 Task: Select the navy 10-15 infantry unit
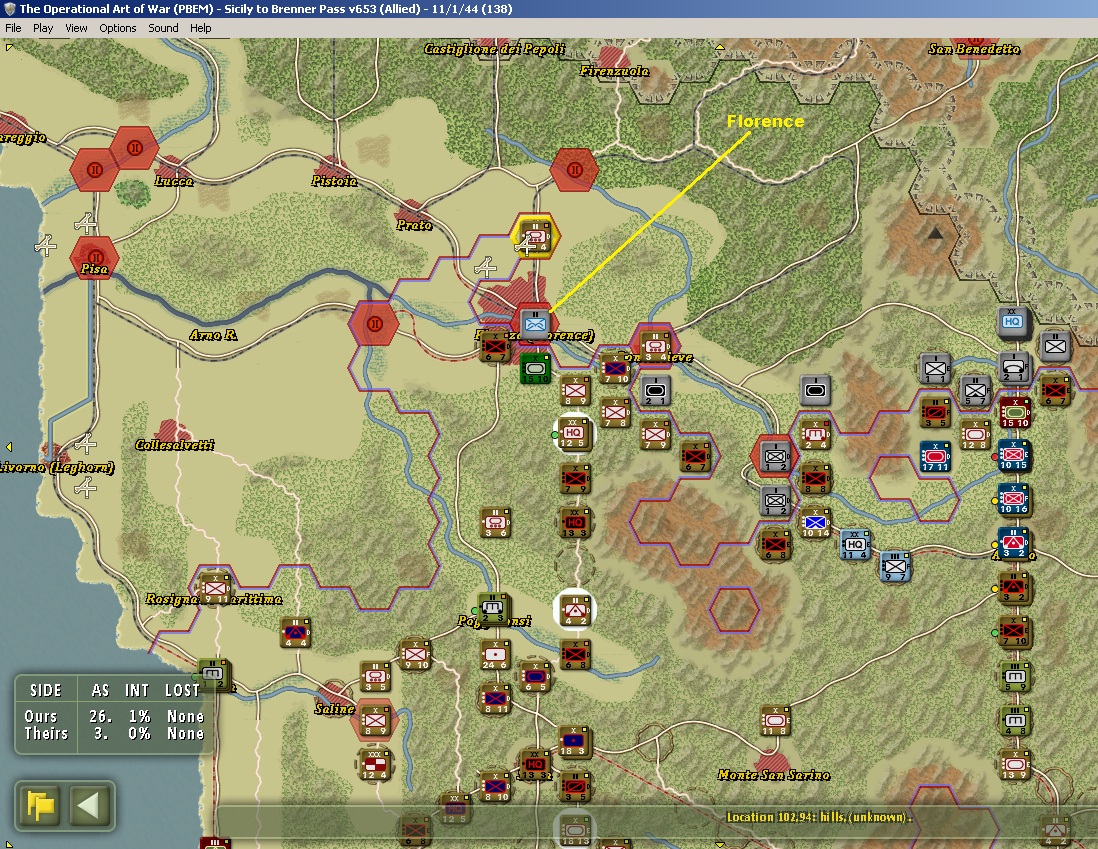pos(1013,455)
